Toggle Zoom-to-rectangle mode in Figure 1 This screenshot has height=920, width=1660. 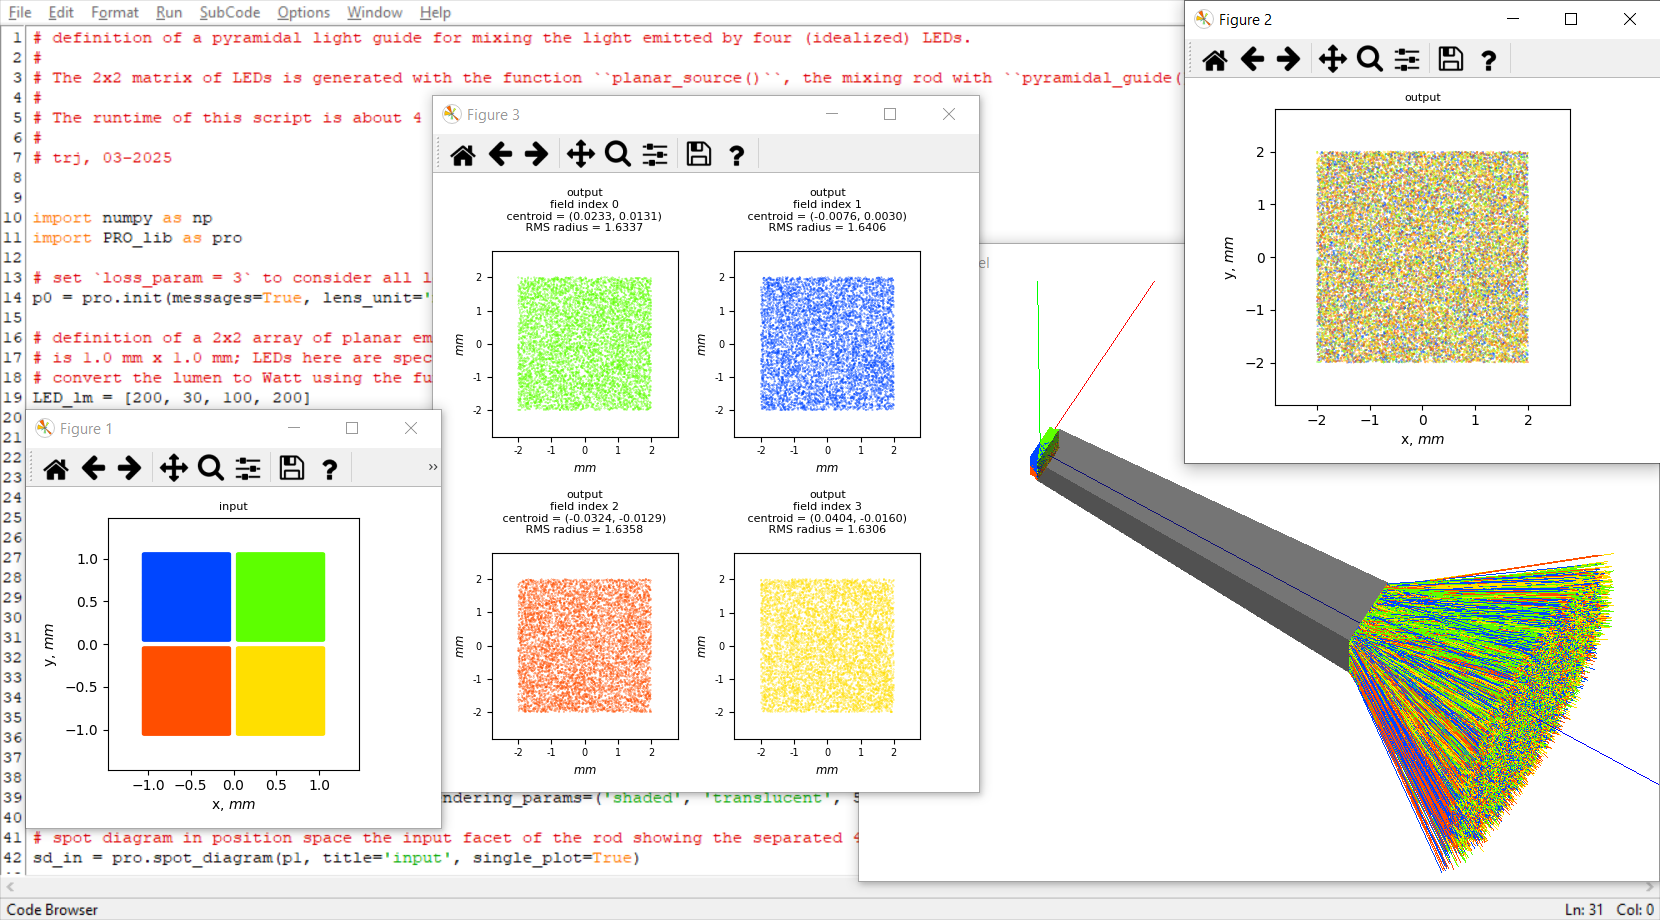[211, 469]
